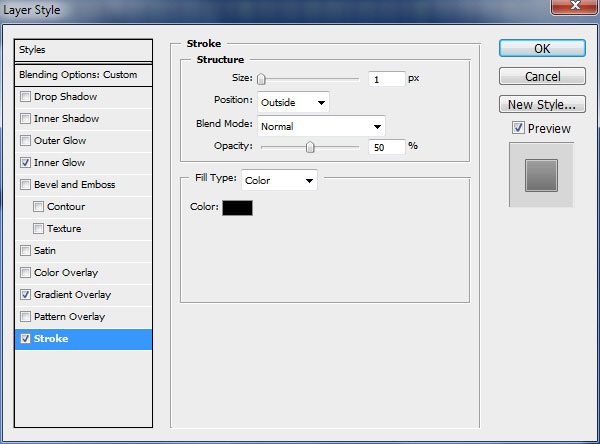Image resolution: width=600 pixels, height=444 pixels.
Task: Open the Texture settings by its label
Action: pyautogui.click(x=64, y=229)
